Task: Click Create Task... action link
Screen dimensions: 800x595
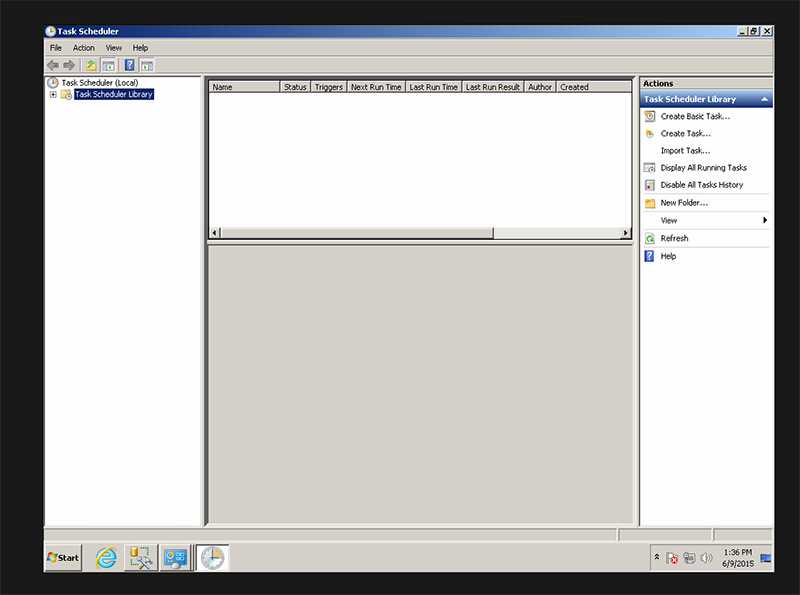Action: pyautogui.click(x=686, y=134)
